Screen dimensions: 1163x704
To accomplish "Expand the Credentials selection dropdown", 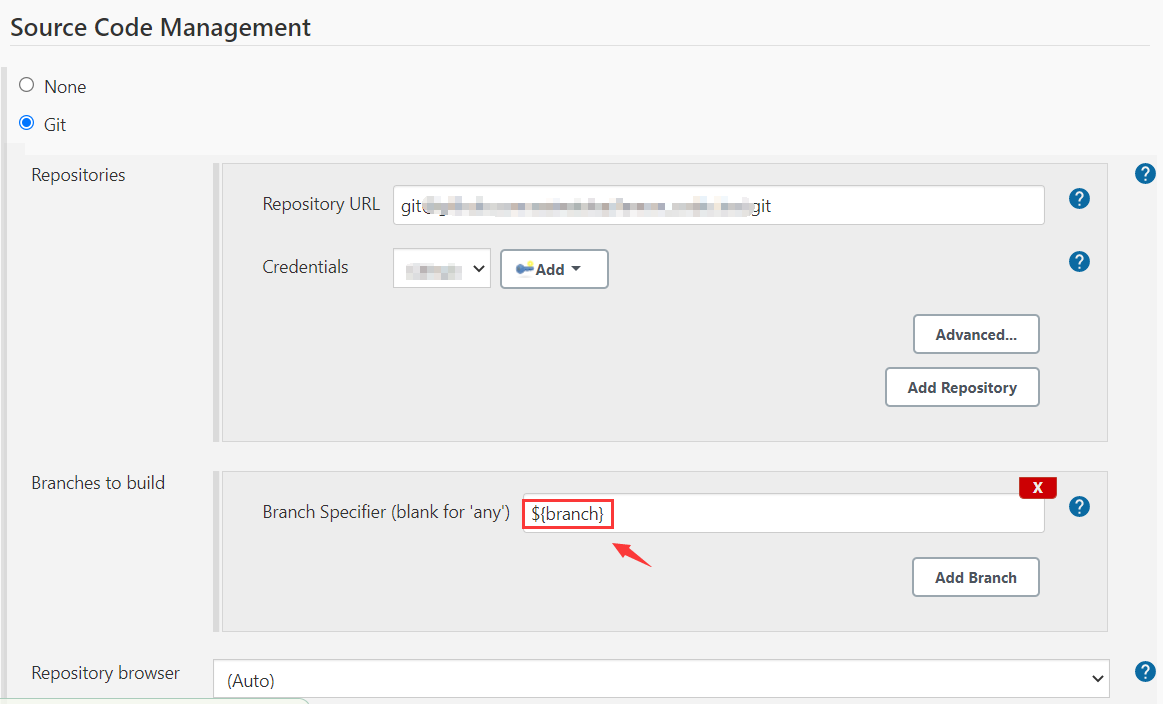I will coord(442,268).
